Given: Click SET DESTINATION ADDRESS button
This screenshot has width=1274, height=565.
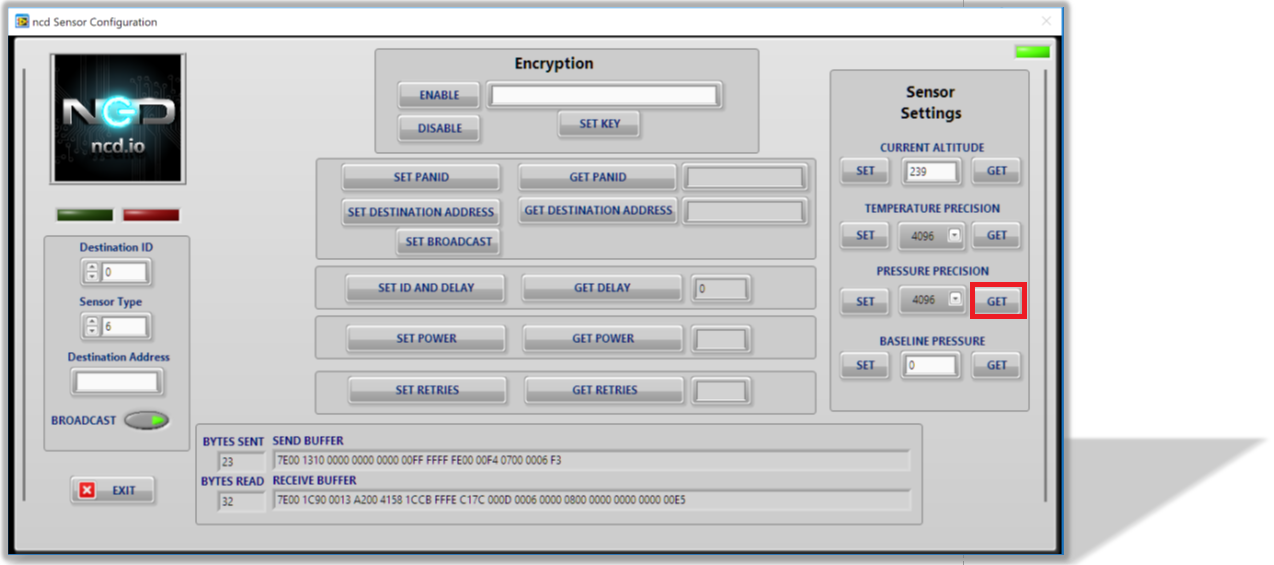Looking at the screenshot, I should click(421, 212).
